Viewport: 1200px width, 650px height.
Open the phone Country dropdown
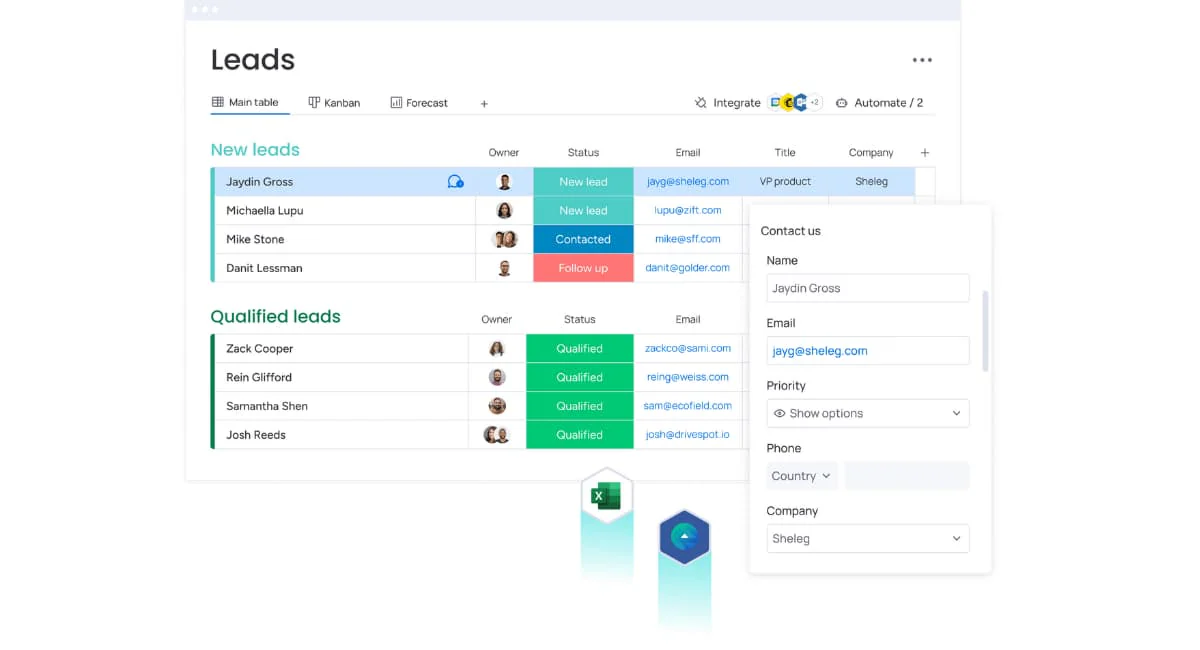pyautogui.click(x=801, y=476)
